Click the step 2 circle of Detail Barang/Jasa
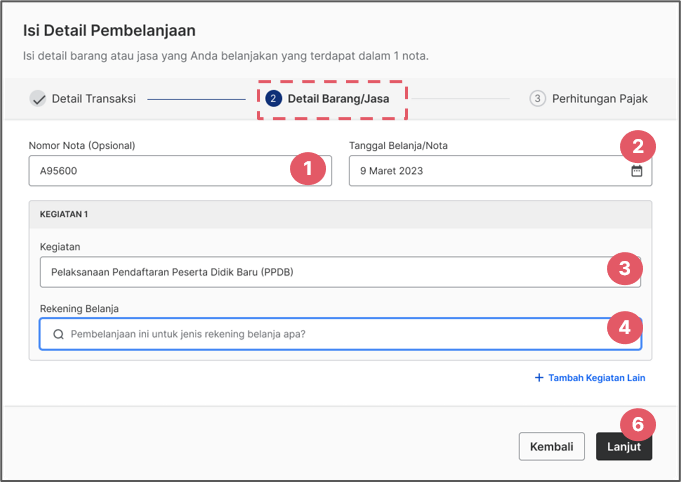 coord(273,99)
